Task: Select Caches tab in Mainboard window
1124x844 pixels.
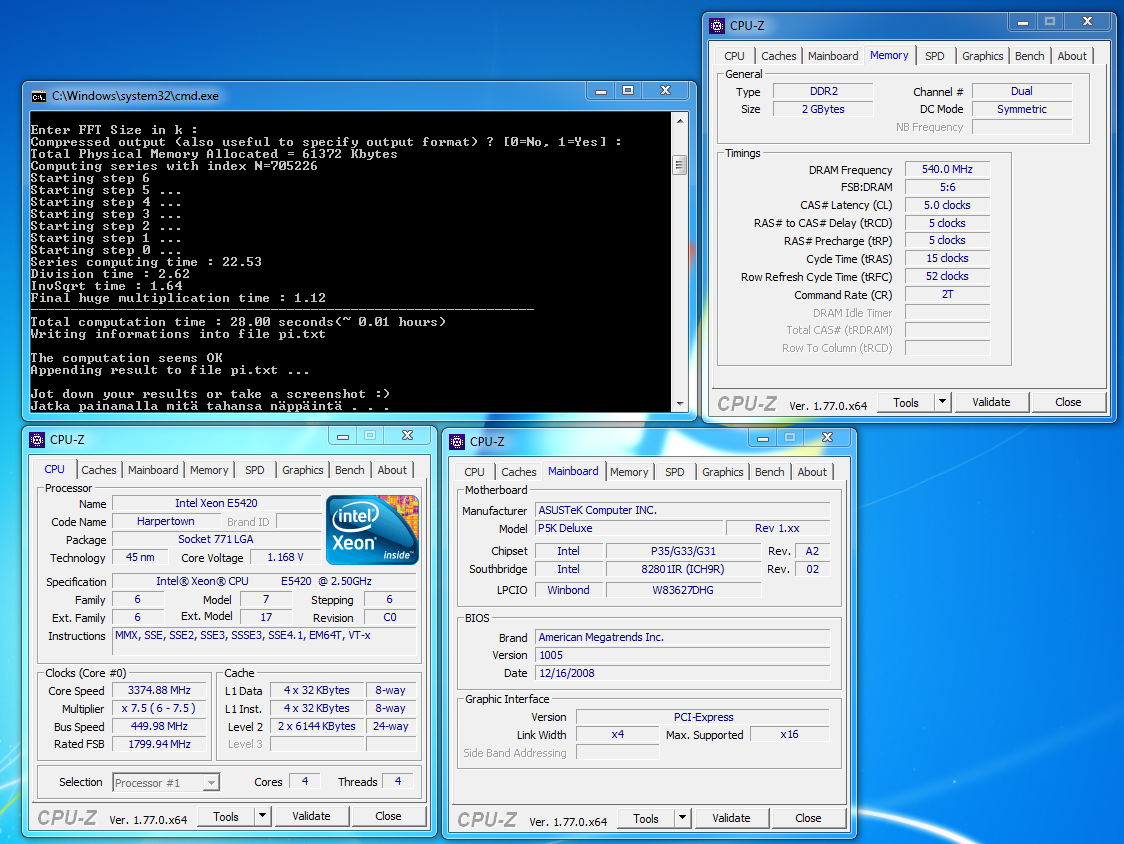Action: coord(519,472)
